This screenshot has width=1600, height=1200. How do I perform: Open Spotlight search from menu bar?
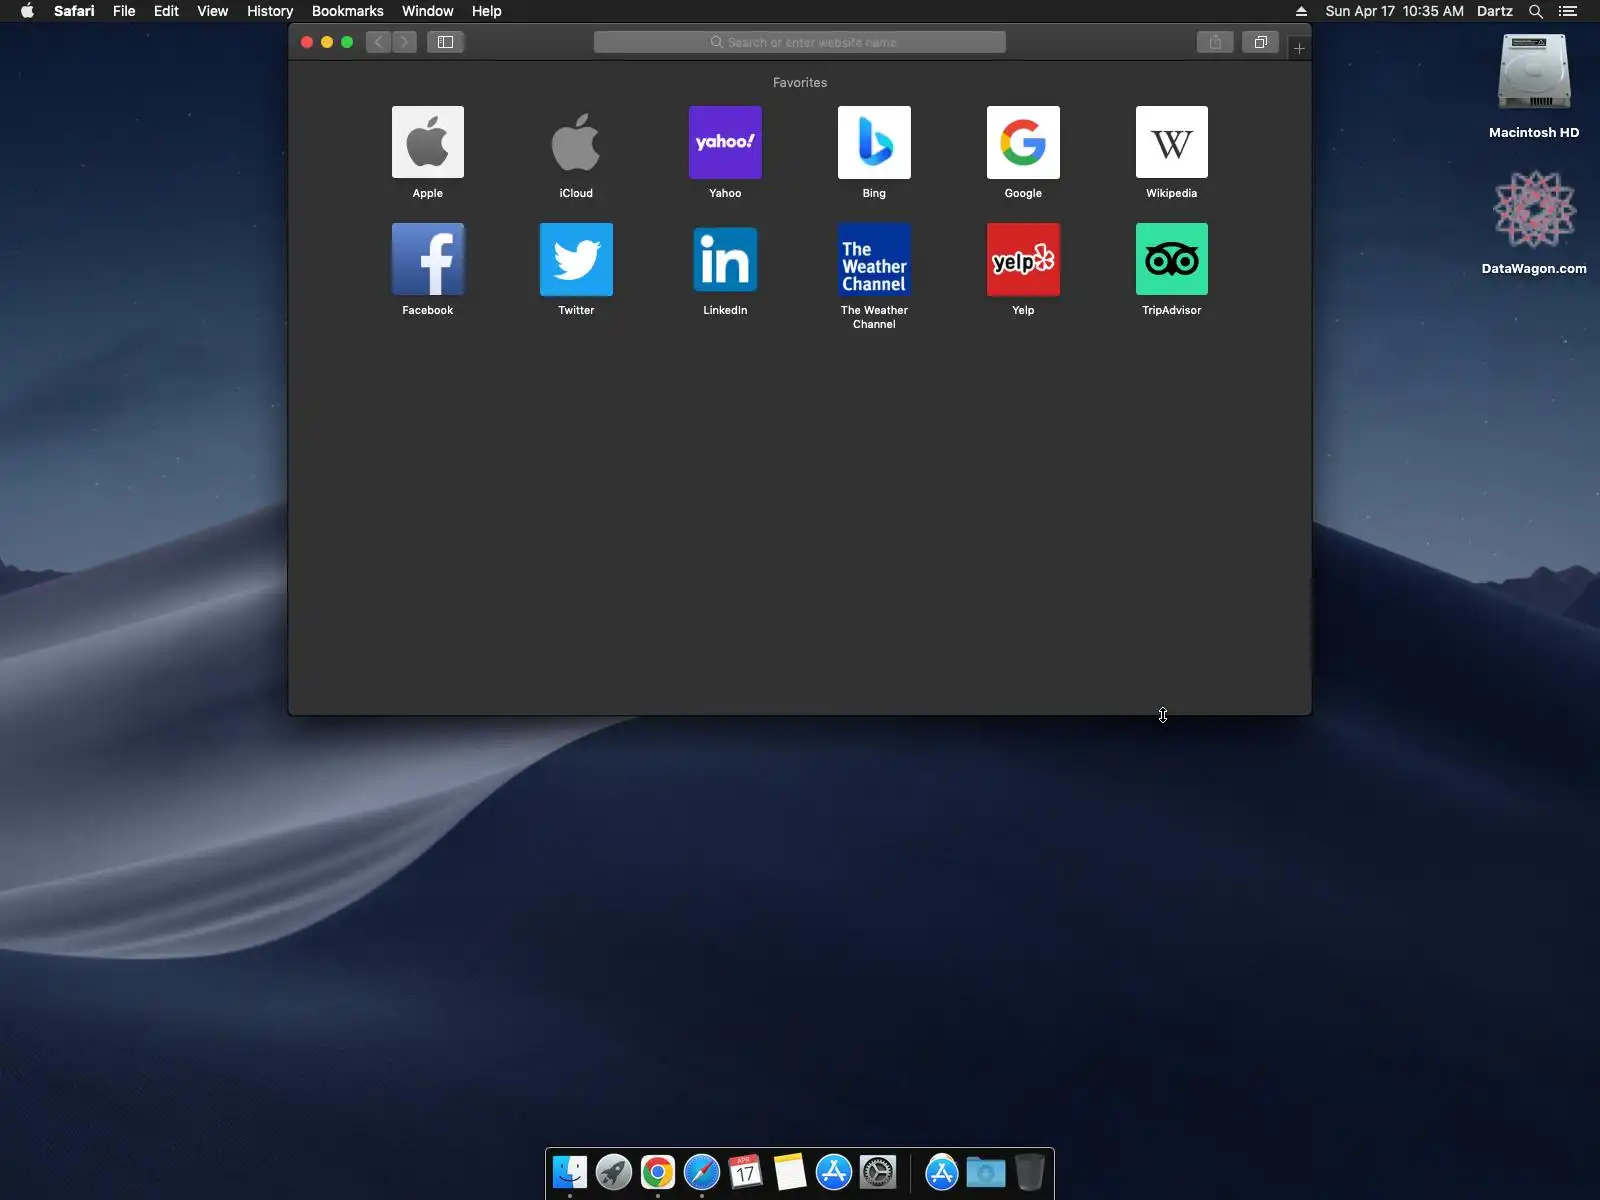(x=1536, y=11)
